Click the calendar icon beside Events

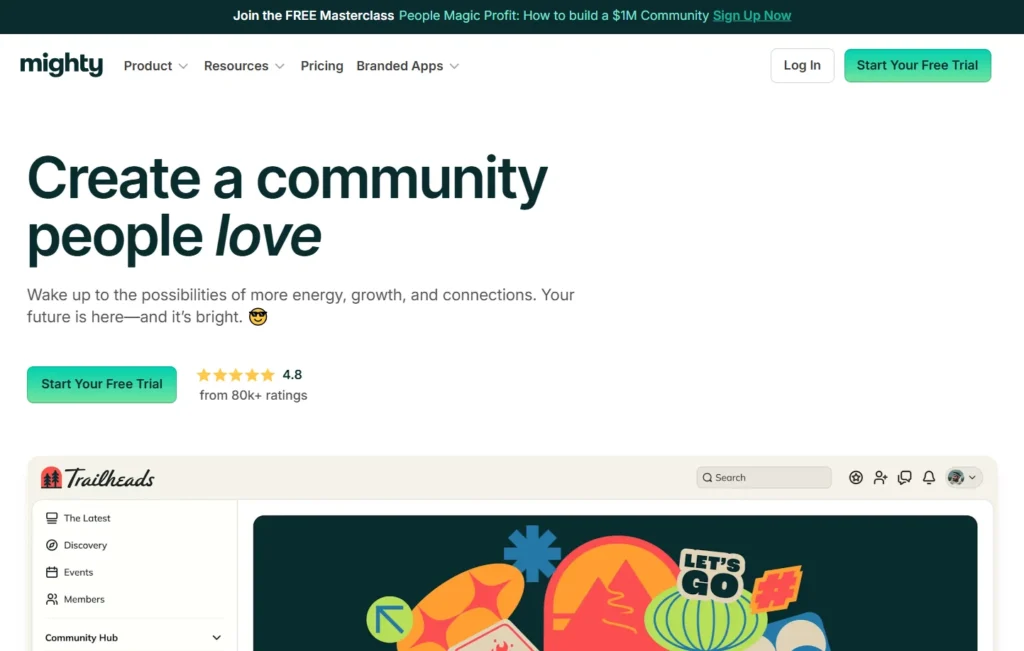[x=52, y=572]
